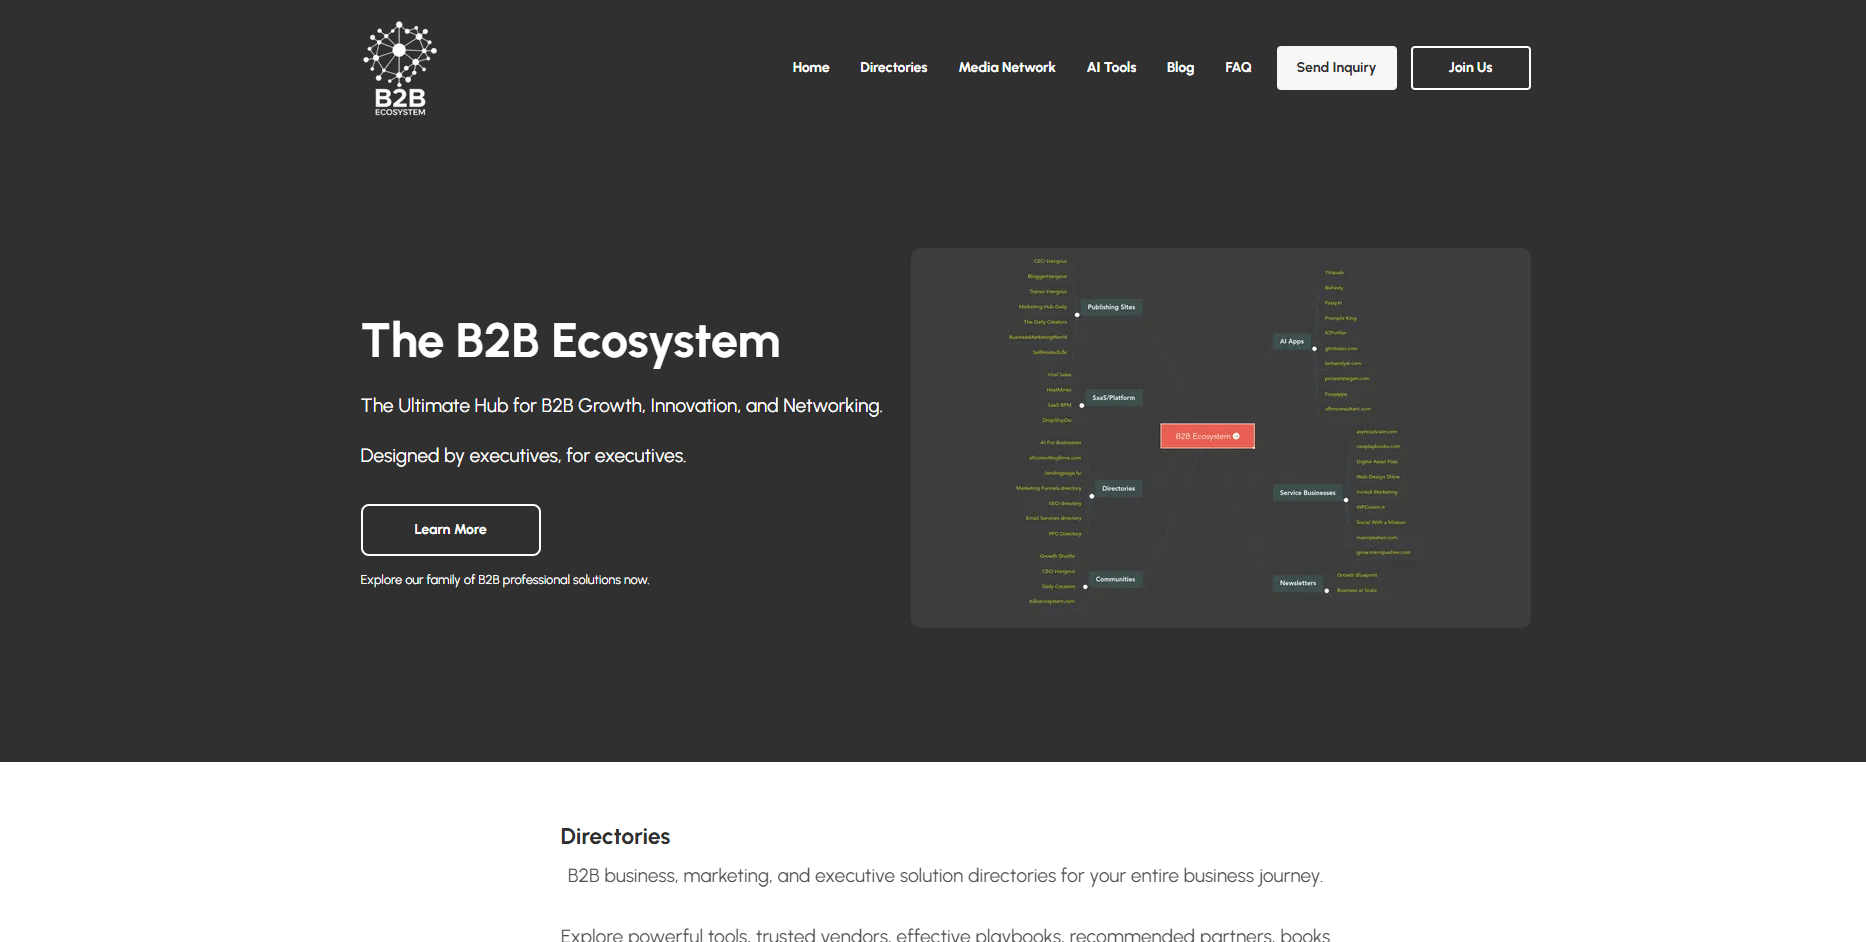Select the Publishing Sites node in mind map
The width and height of the screenshot is (1866, 942).
pyautogui.click(x=1111, y=307)
